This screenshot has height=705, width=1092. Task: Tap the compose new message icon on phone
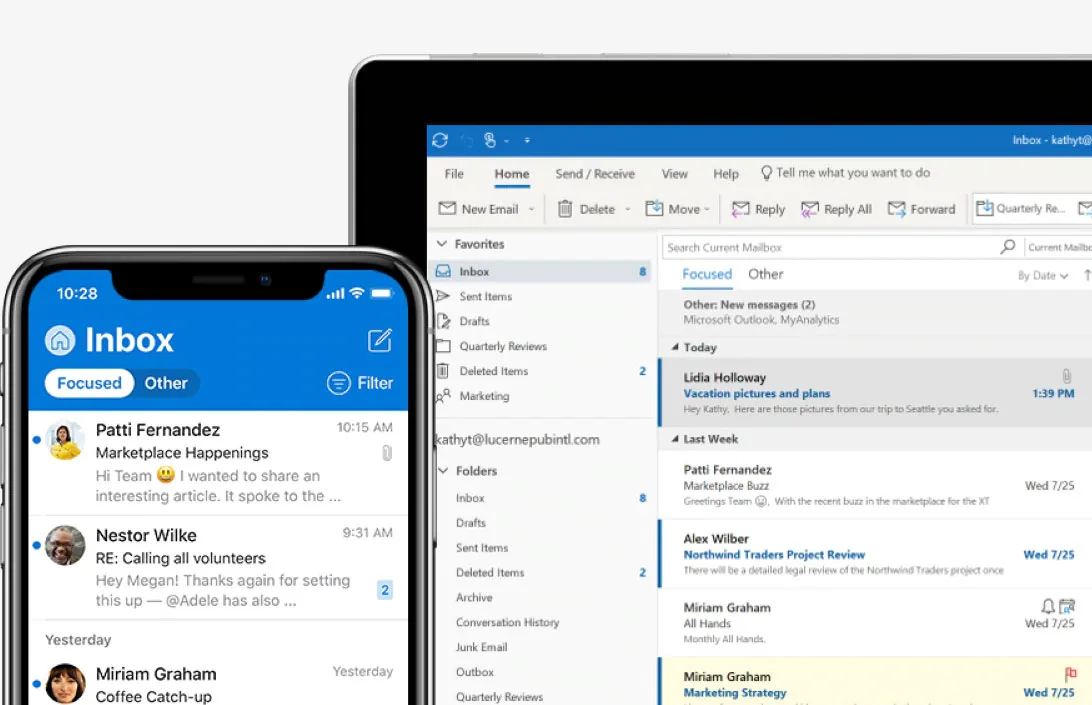tap(380, 340)
